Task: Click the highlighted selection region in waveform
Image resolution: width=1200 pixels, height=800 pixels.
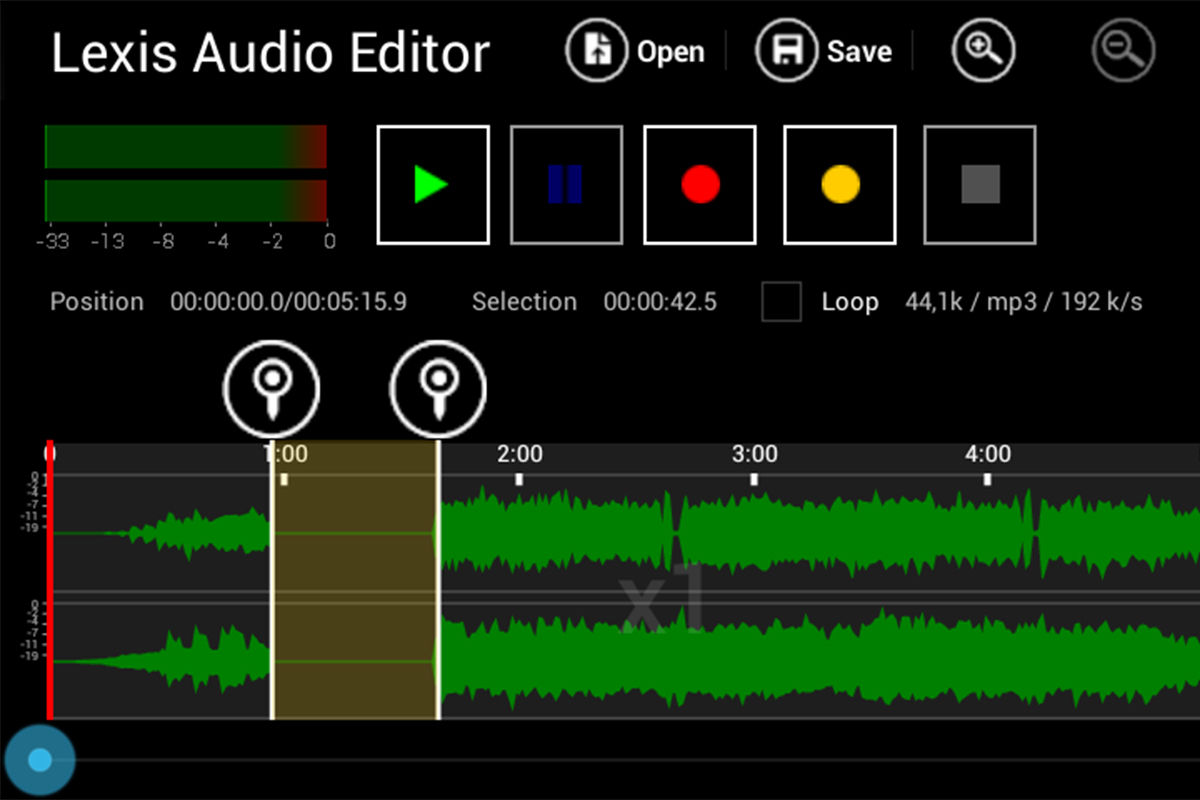Action: [355, 580]
